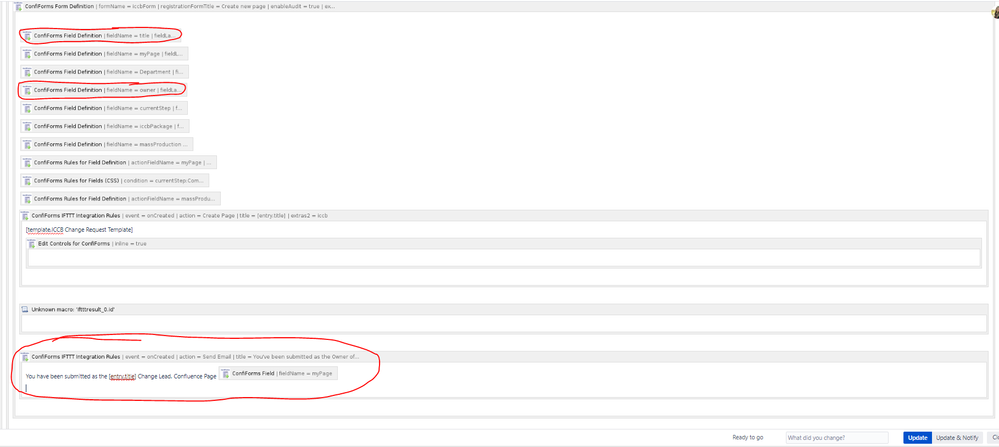Select the ConfiForms Form Definition macro icon
This screenshot has width=999, height=447.
pos(19,6)
